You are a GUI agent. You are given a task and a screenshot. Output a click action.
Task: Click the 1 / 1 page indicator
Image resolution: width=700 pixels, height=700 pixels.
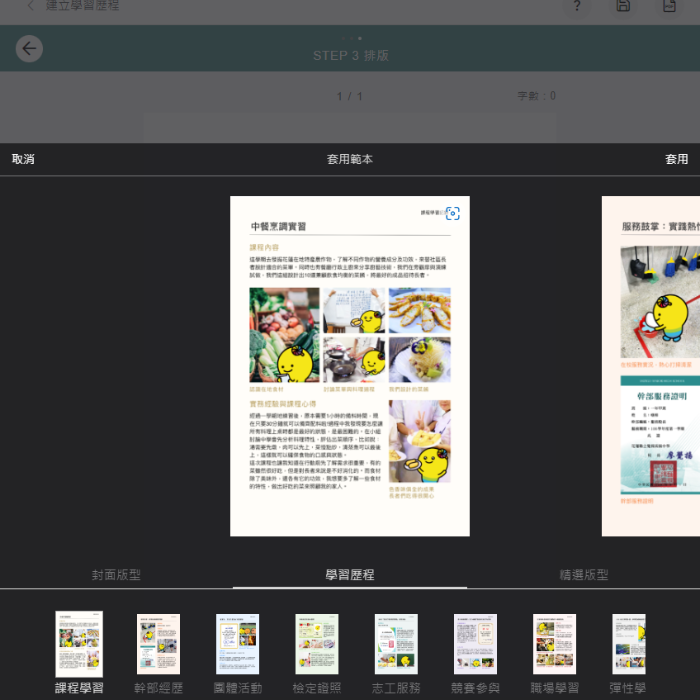point(350,96)
